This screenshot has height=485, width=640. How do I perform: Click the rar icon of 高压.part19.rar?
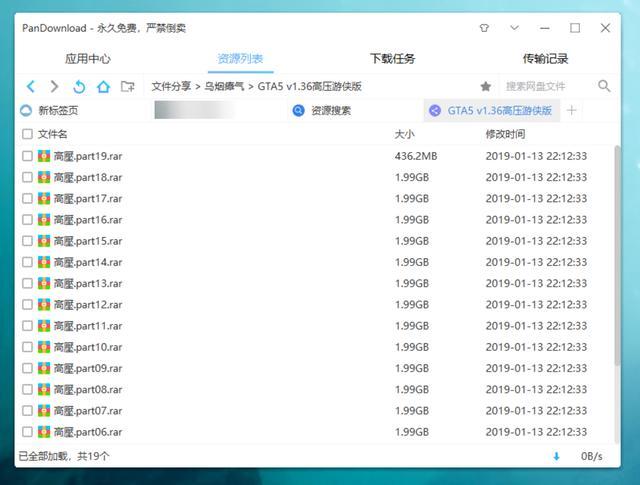click(44, 156)
